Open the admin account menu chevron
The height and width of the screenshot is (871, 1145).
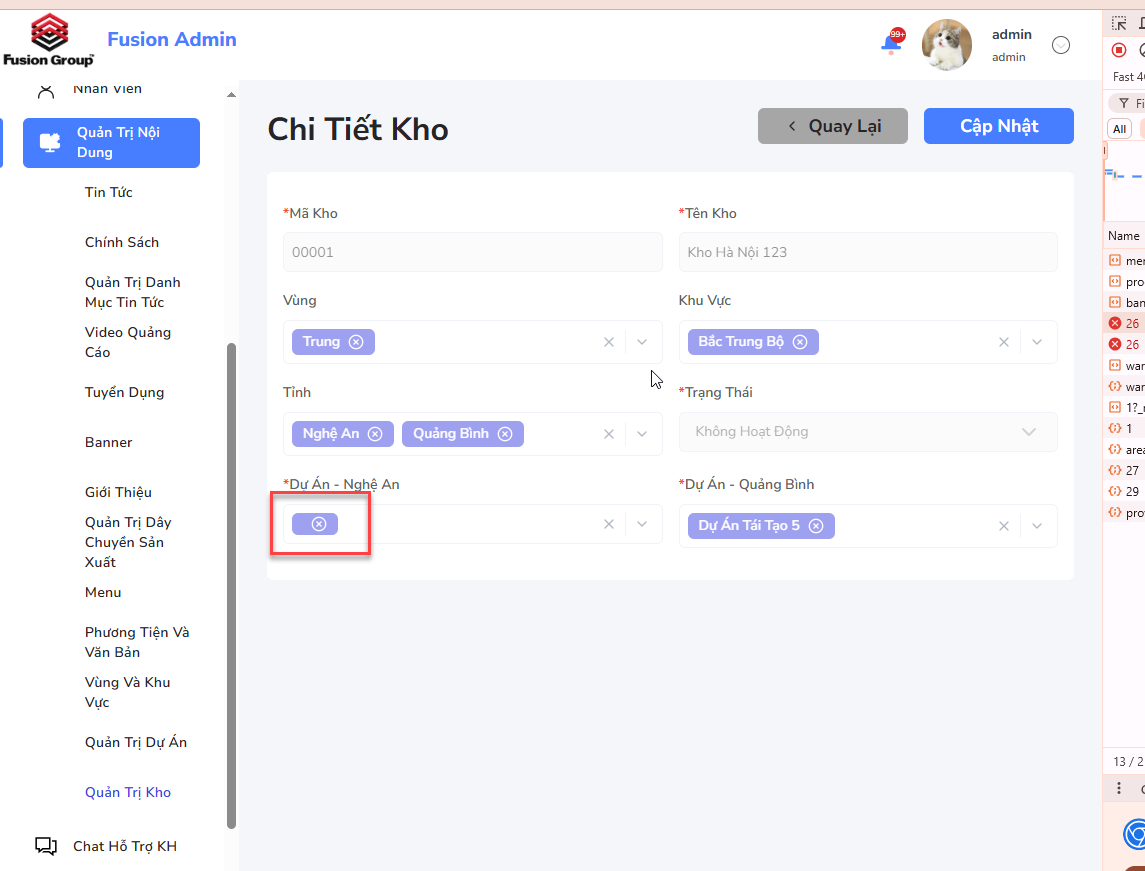tap(1060, 45)
